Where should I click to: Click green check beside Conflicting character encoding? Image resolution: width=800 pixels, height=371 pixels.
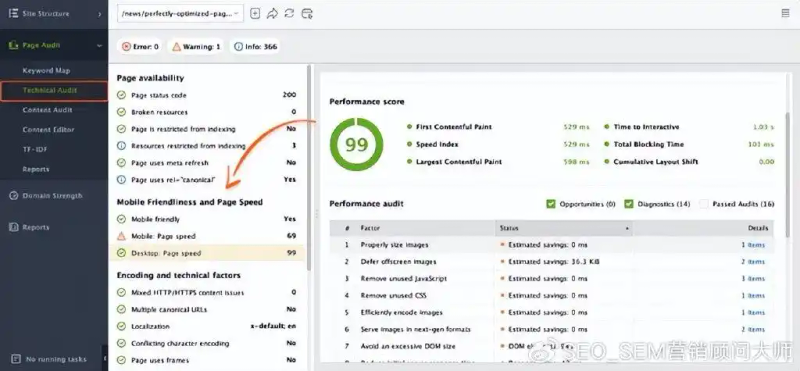[x=121, y=343]
